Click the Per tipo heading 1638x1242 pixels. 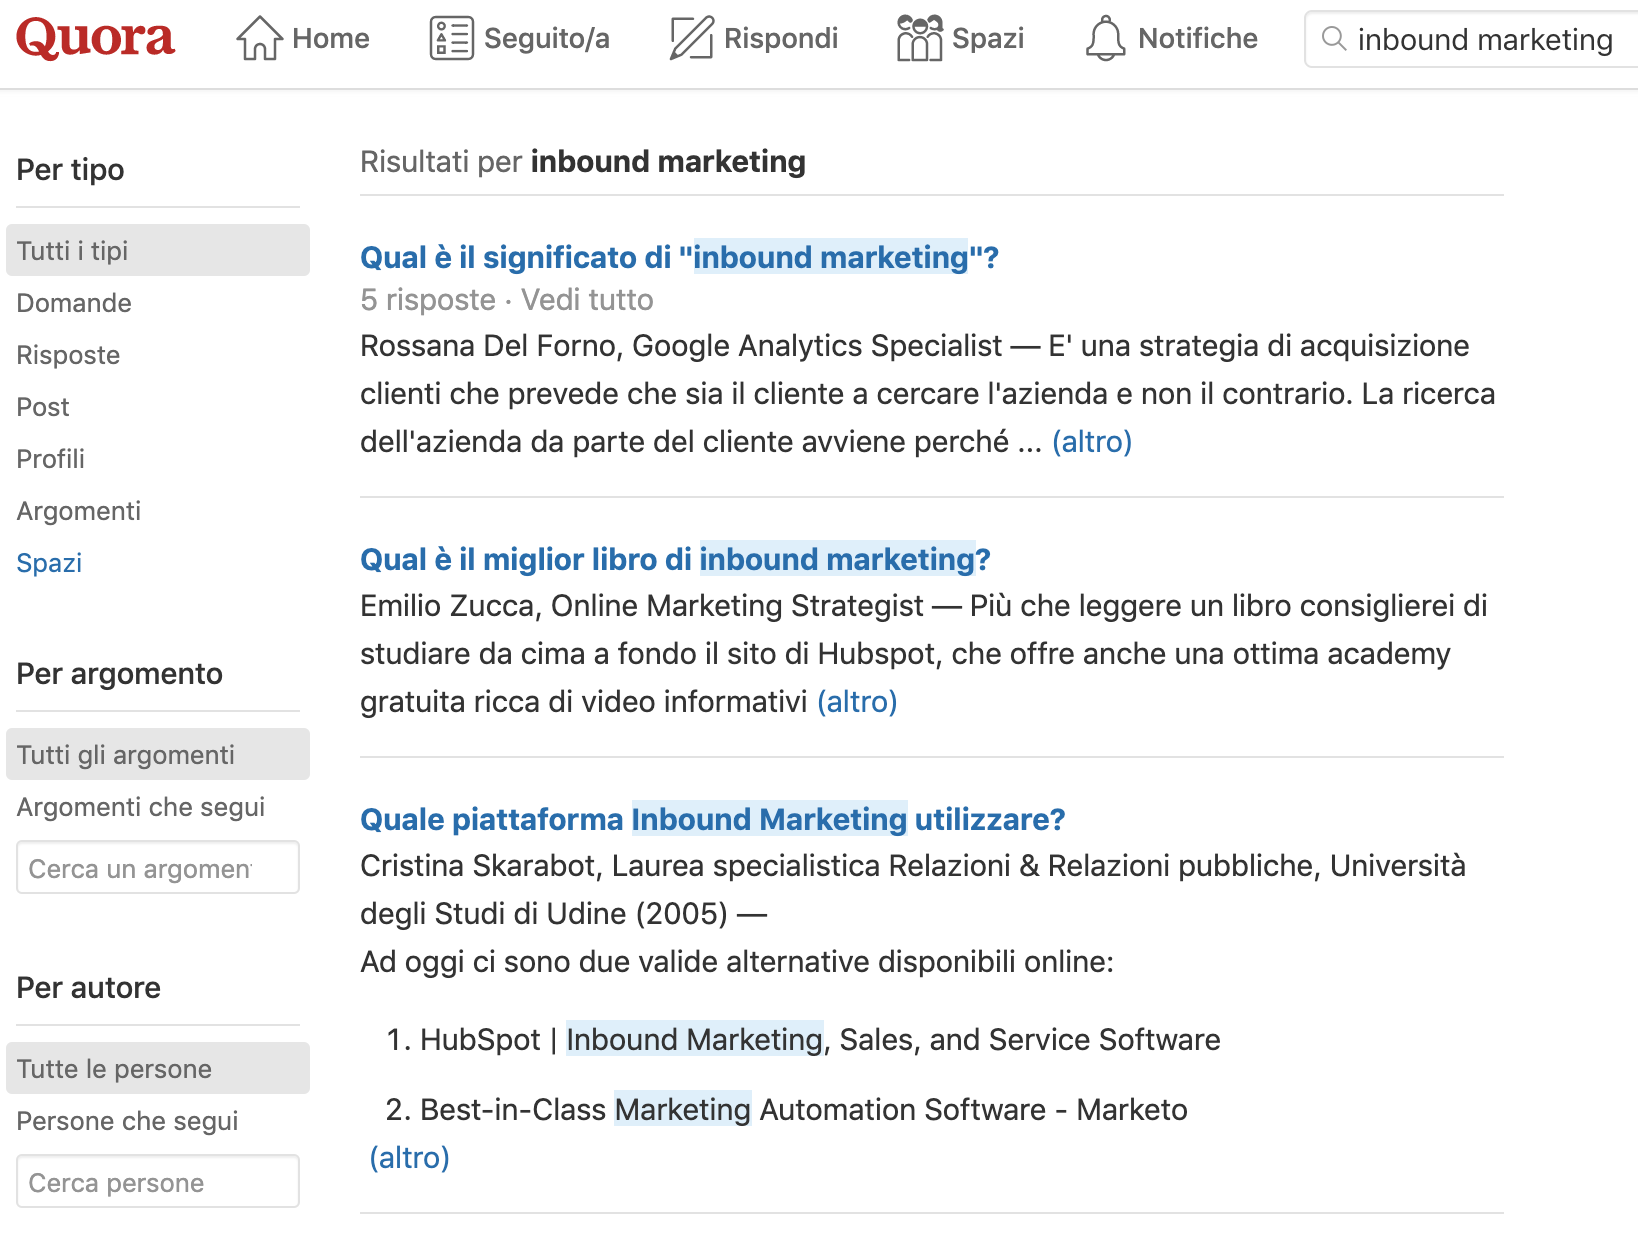71,170
